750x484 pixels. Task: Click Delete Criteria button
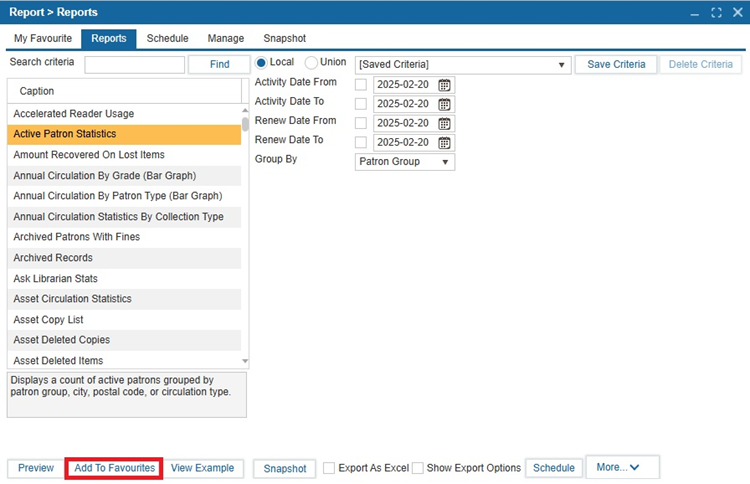tap(700, 64)
